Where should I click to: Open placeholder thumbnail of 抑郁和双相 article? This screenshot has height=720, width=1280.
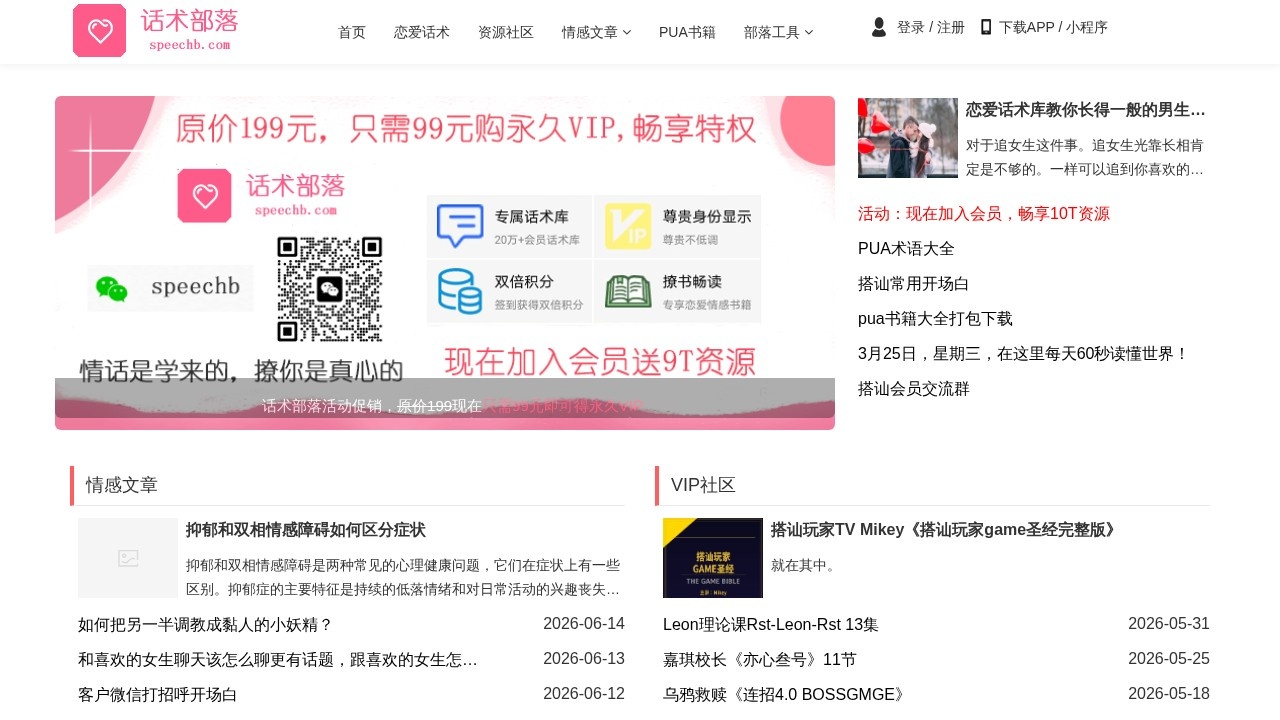128,558
